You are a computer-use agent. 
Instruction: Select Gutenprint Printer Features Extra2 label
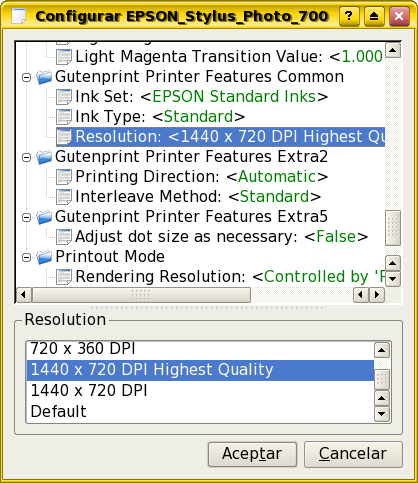(x=191, y=157)
